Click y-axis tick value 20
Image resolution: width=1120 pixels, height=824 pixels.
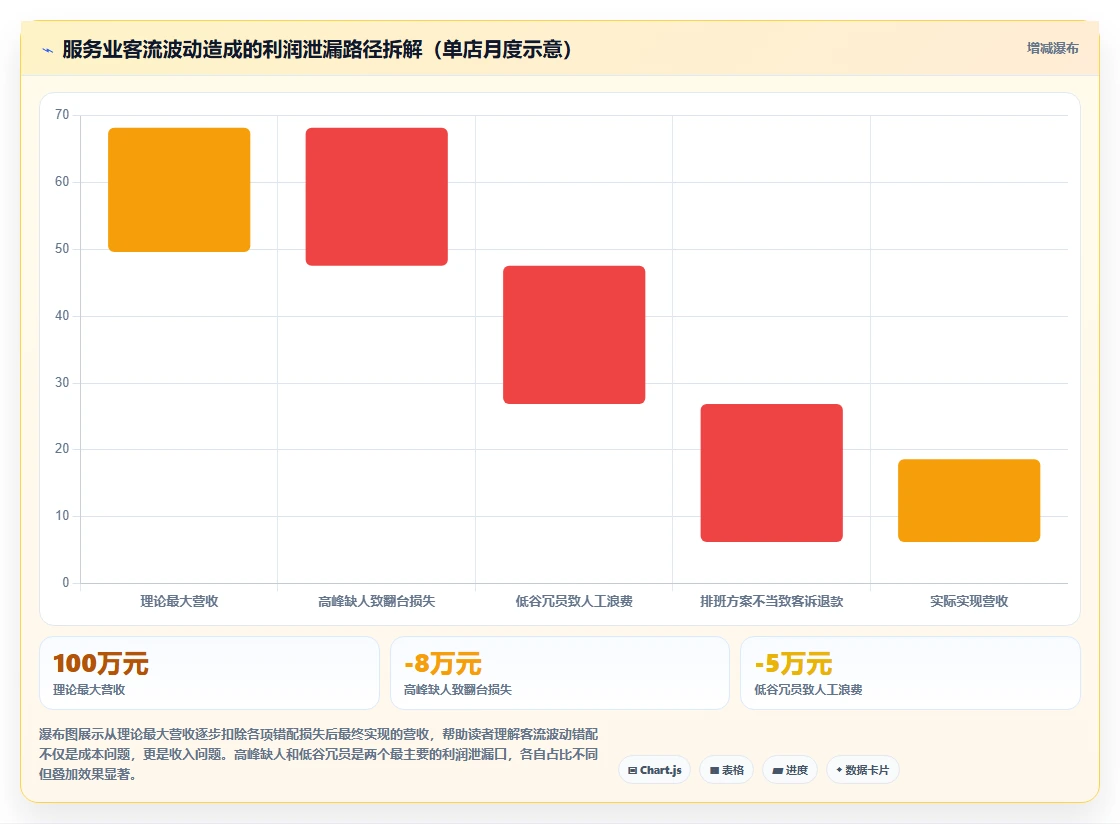(62, 449)
